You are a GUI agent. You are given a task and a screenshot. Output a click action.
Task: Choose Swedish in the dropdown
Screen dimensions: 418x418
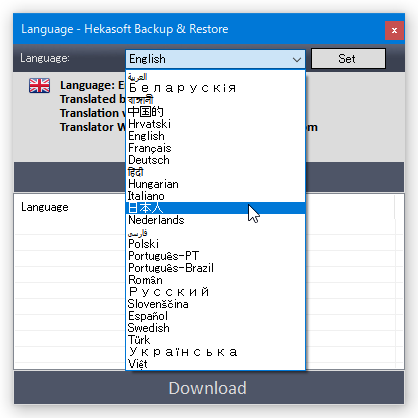tap(215, 328)
